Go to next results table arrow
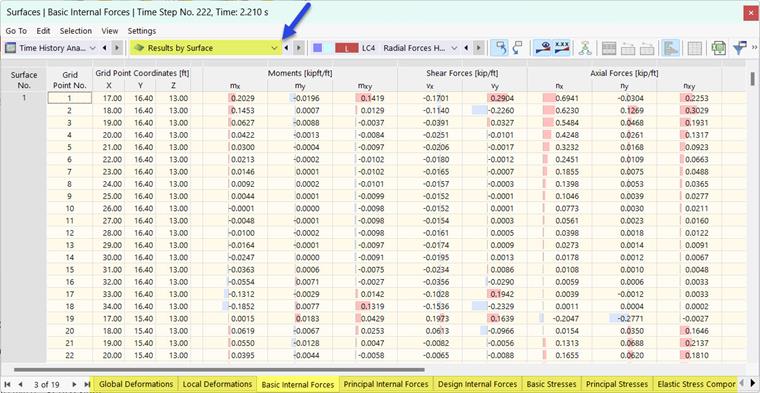The height and width of the screenshot is (393, 760). (x=299, y=48)
